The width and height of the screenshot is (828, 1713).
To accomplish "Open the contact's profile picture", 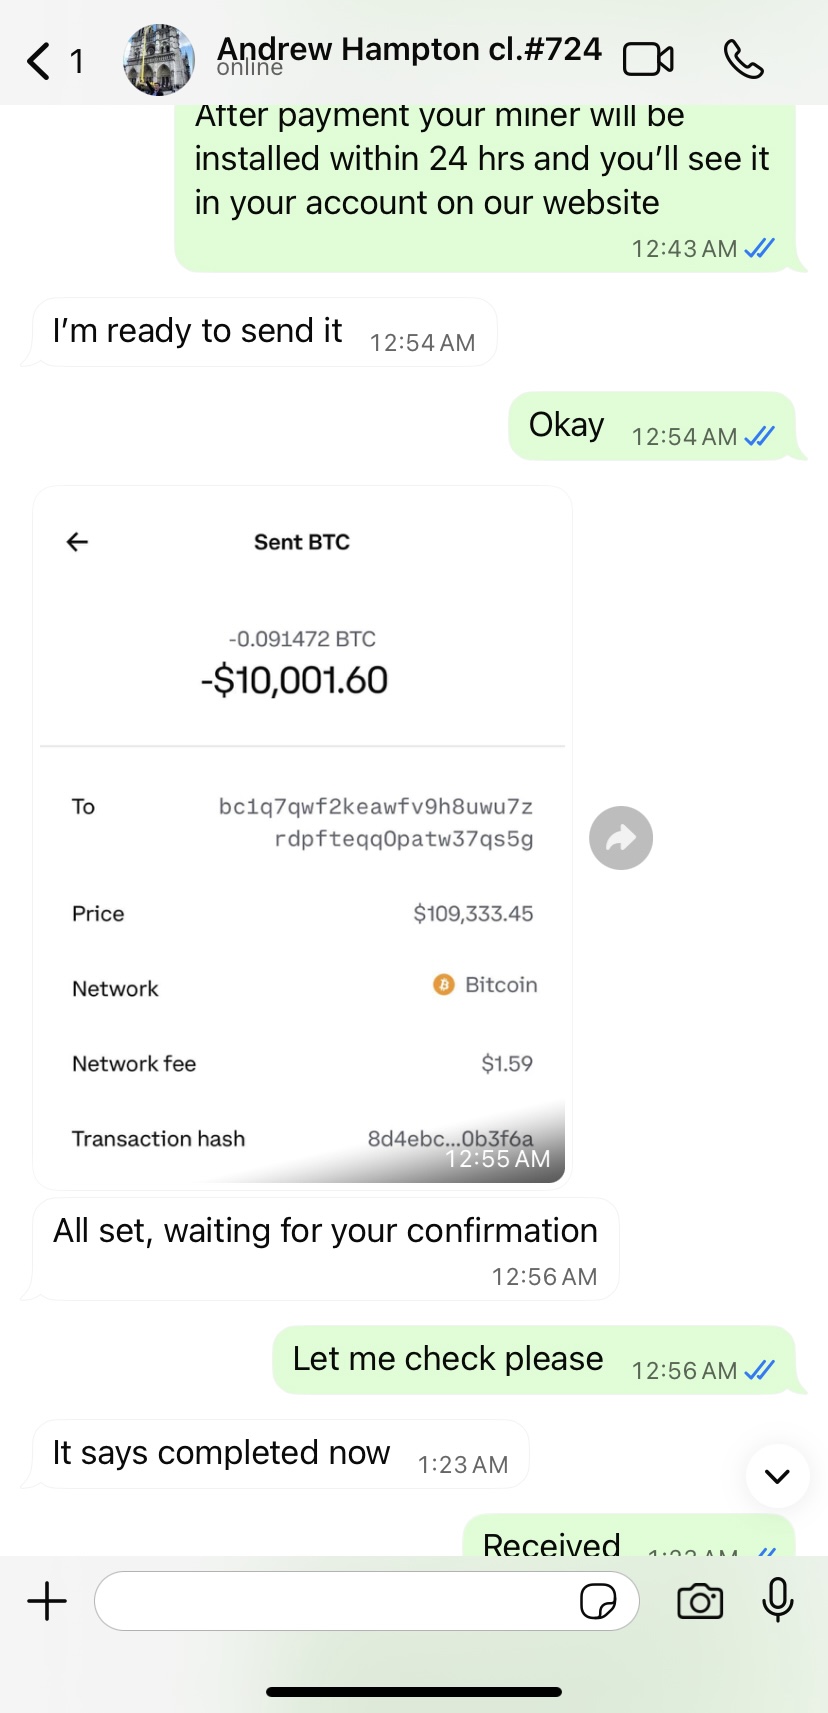I will (159, 60).
